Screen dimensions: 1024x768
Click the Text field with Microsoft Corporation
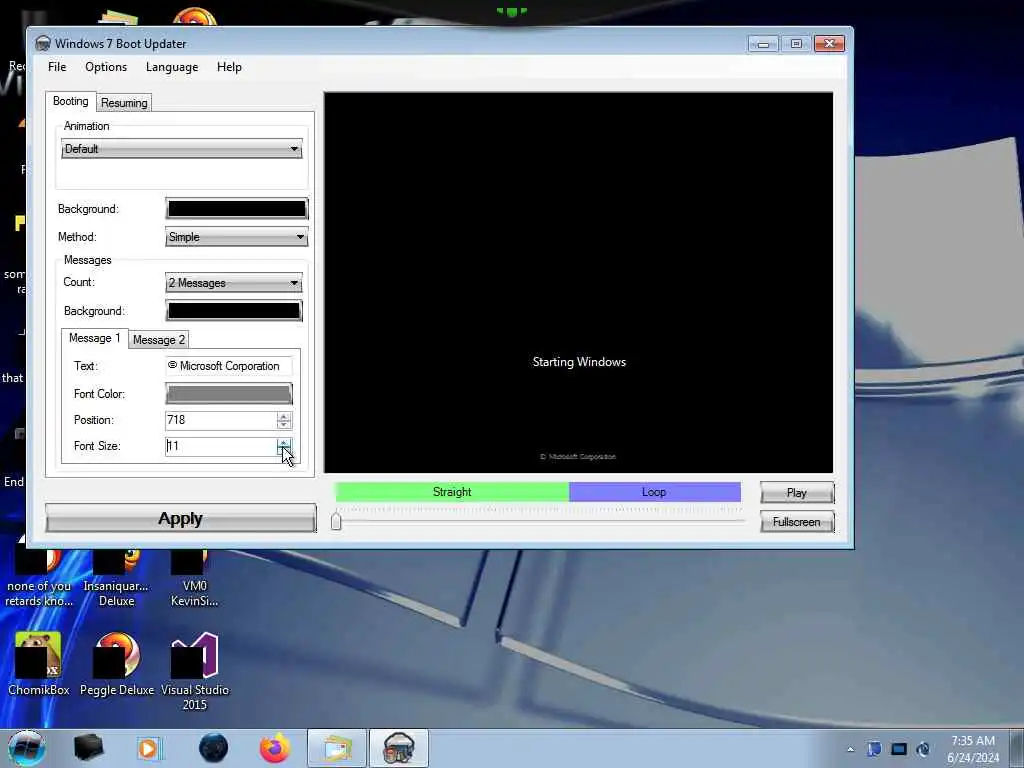click(229, 366)
